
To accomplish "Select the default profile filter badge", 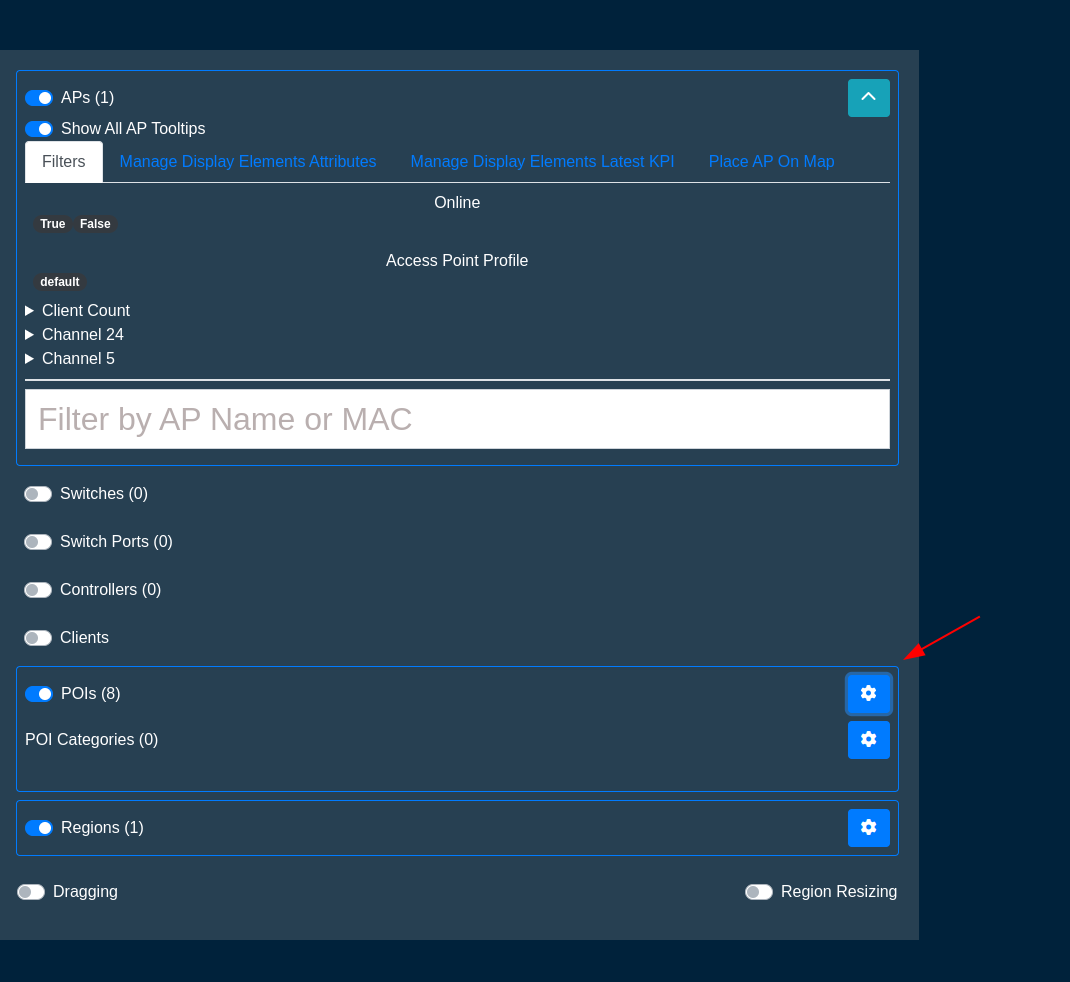I will [x=60, y=282].
